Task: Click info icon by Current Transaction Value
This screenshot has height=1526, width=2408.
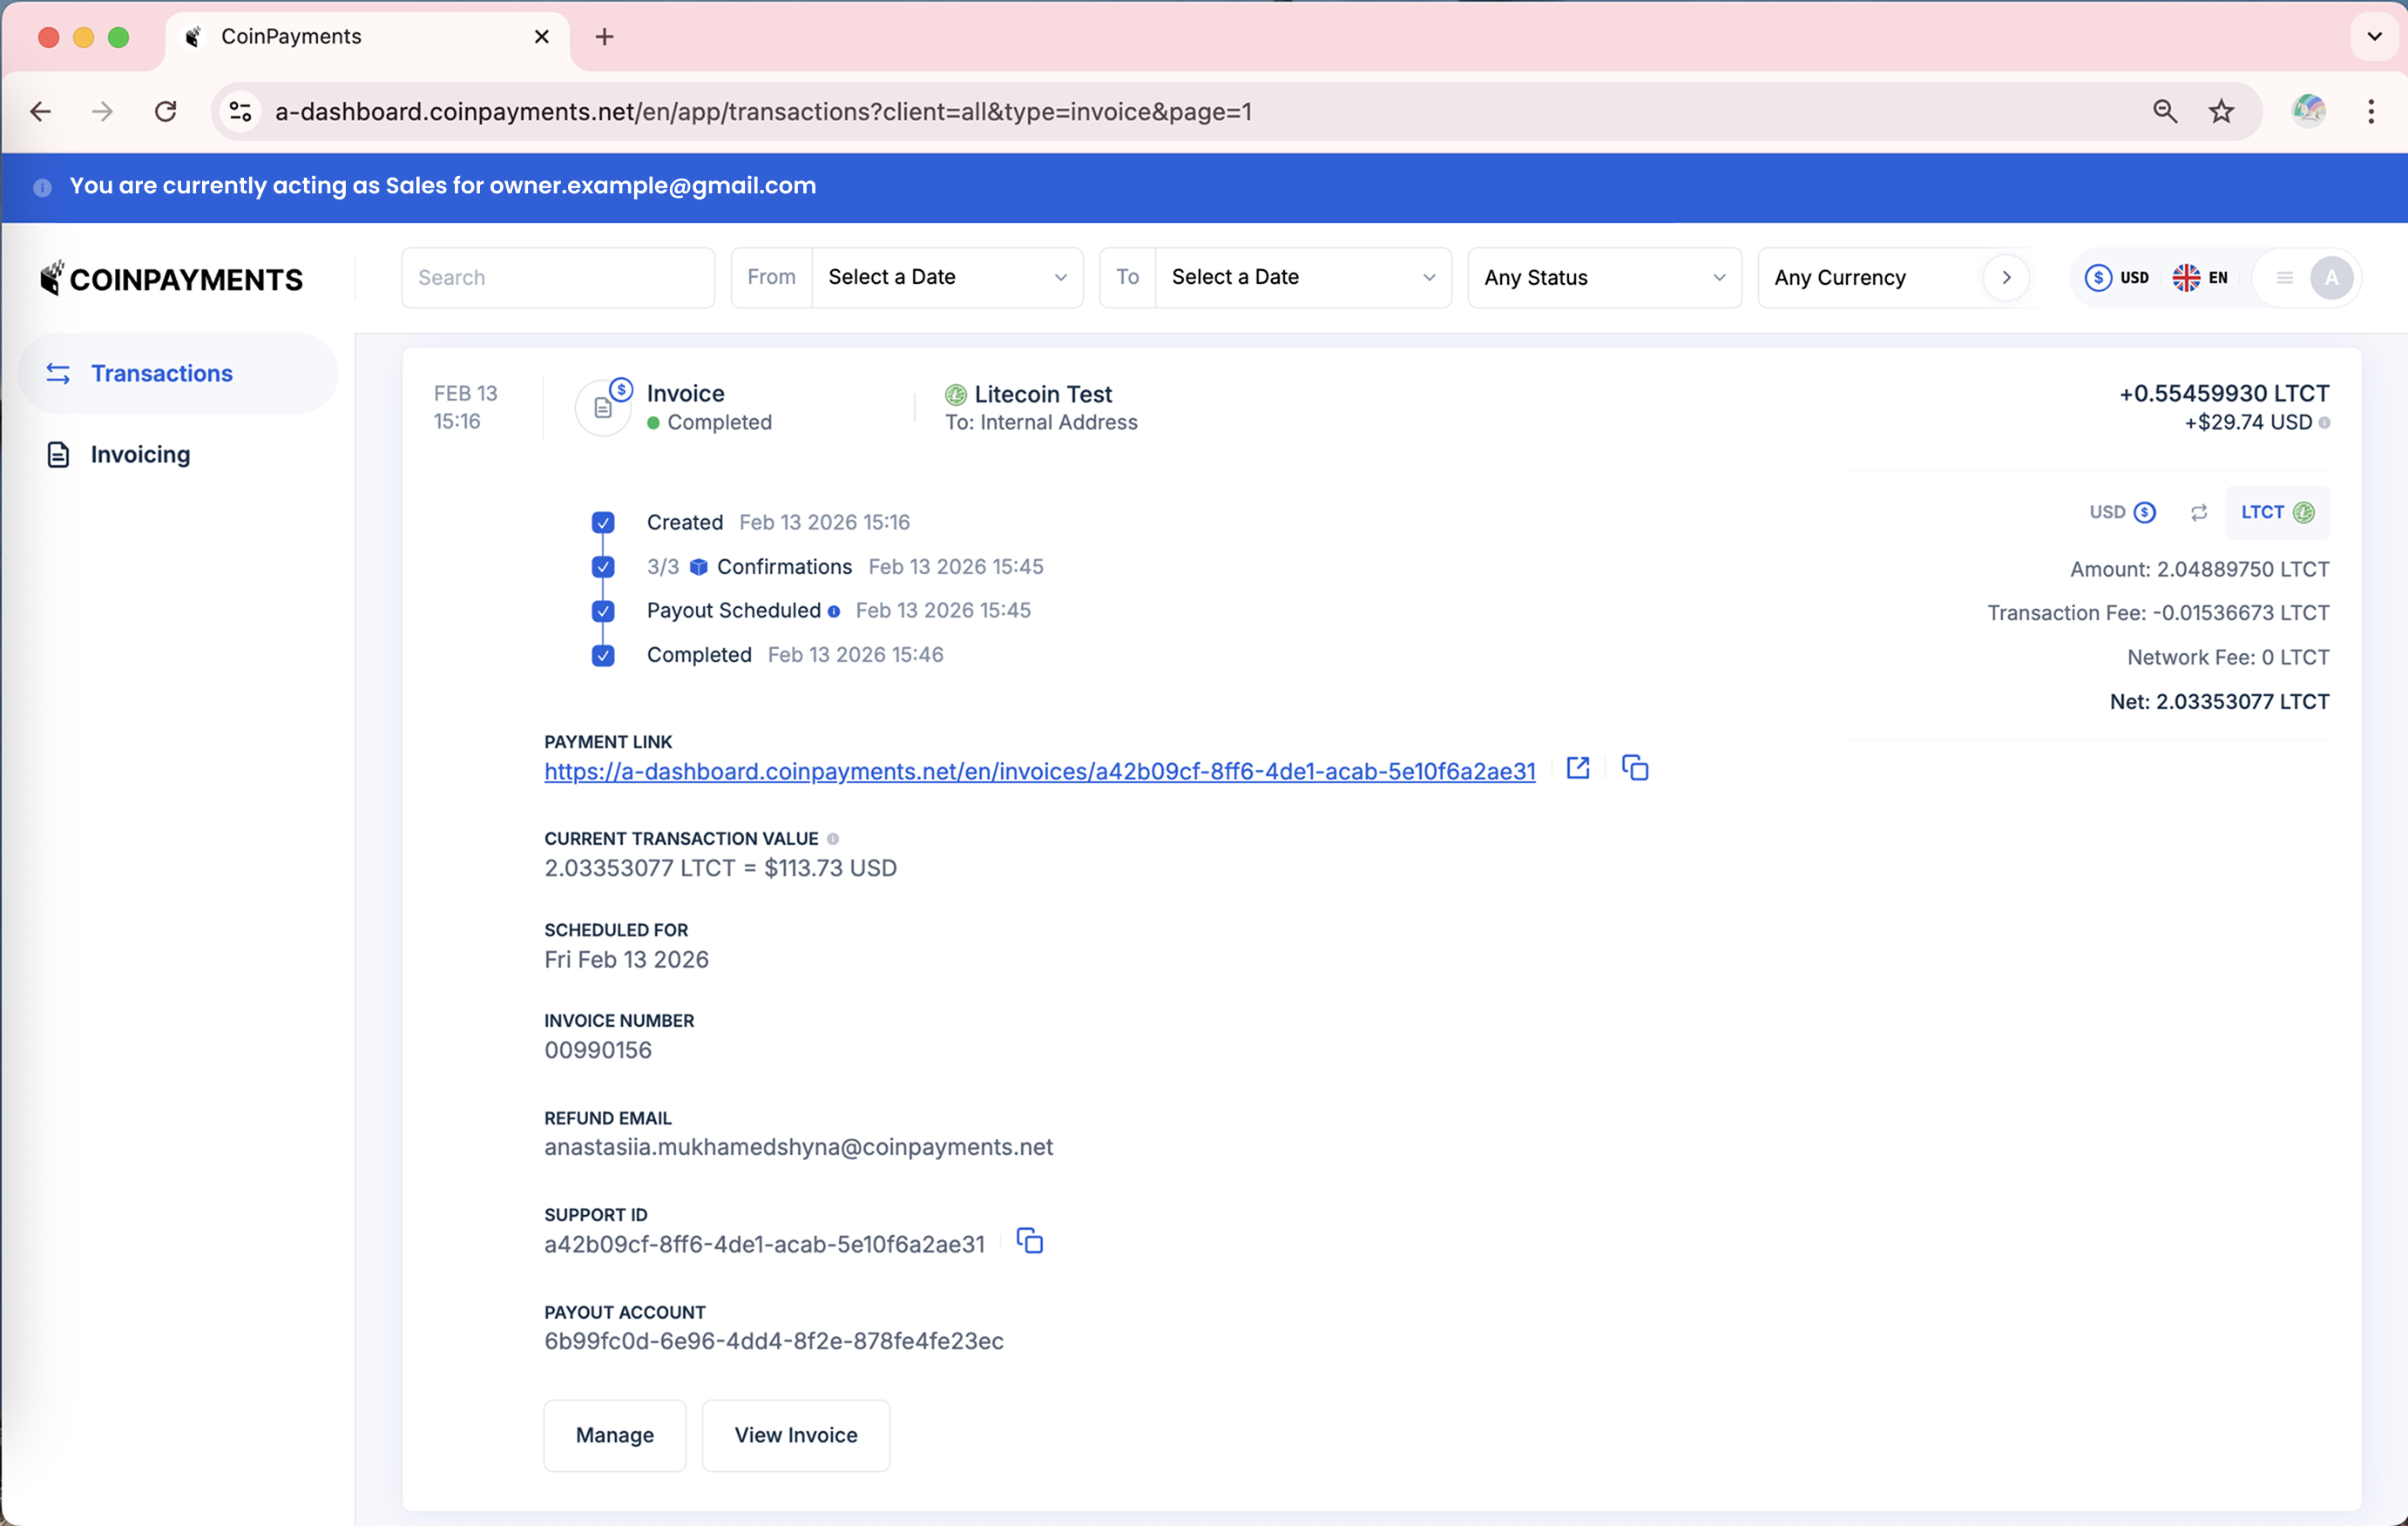Action: pyautogui.click(x=833, y=839)
